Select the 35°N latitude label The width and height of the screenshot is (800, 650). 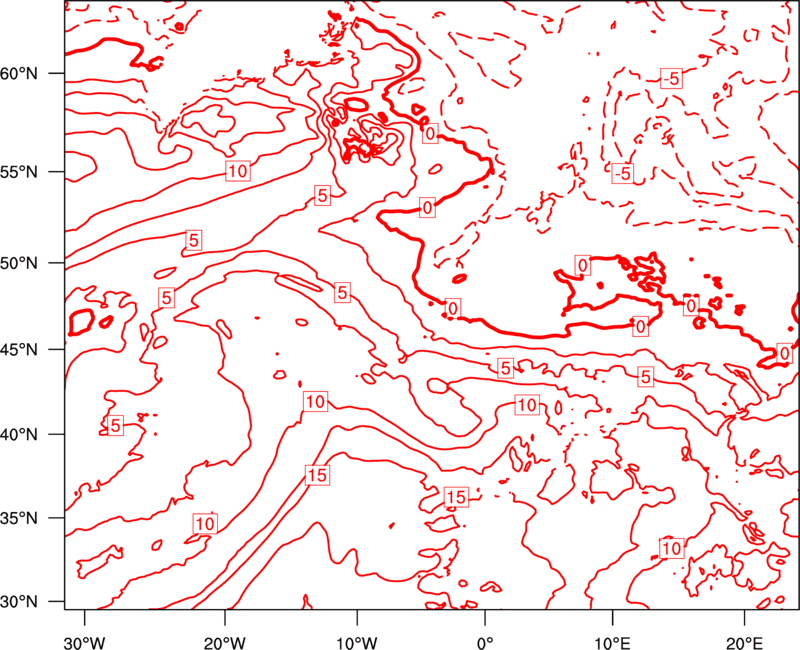click(x=19, y=518)
